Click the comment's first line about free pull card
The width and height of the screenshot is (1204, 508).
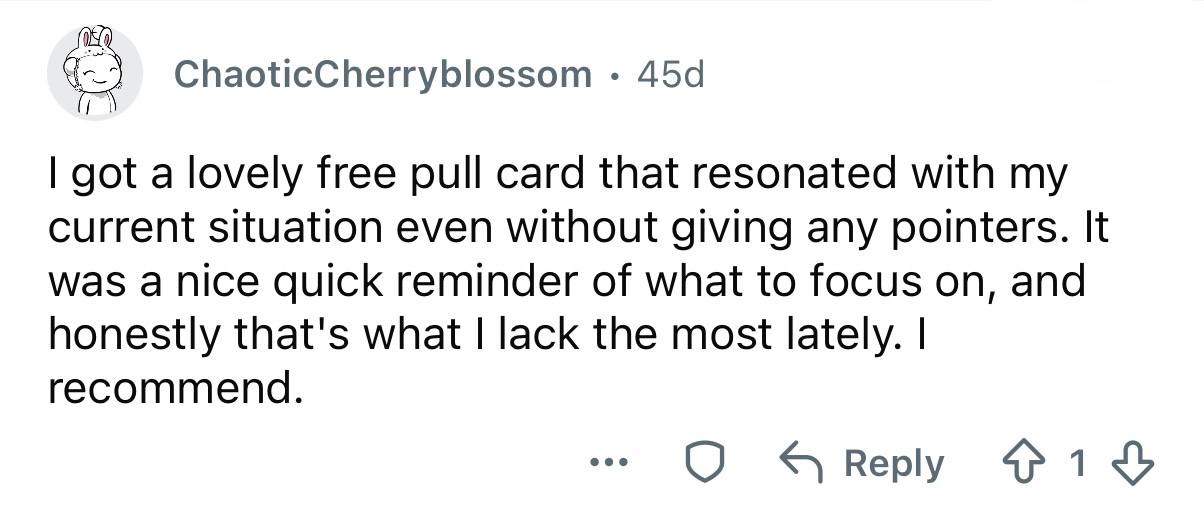click(x=559, y=176)
